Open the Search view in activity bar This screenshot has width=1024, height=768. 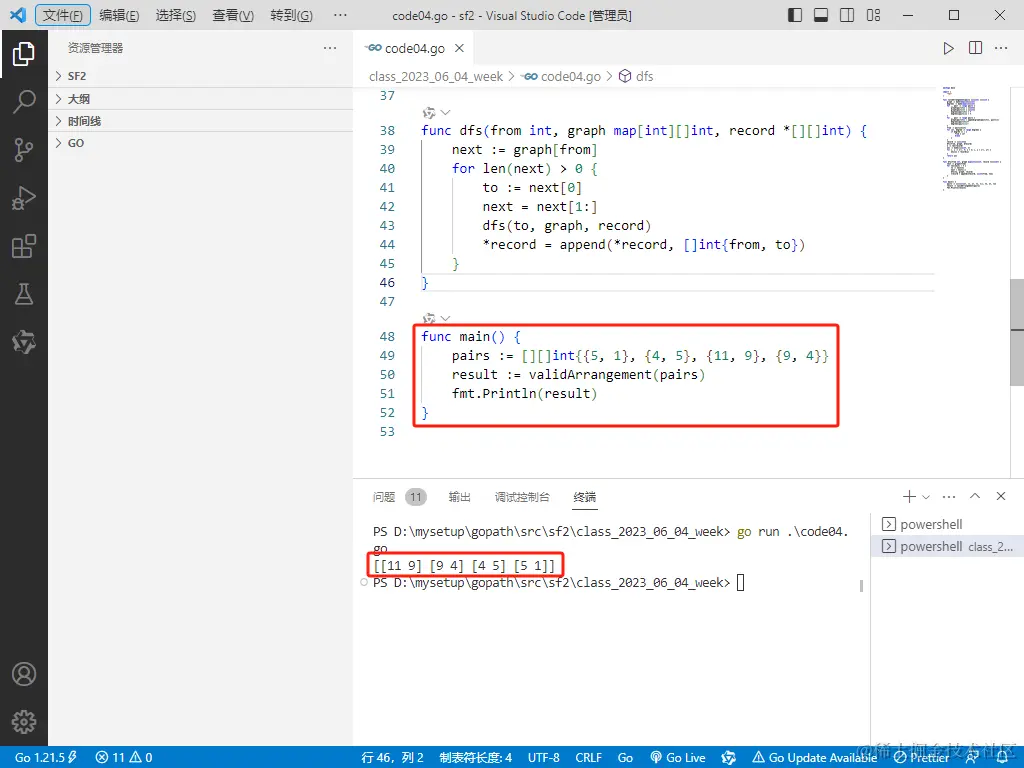[24, 102]
